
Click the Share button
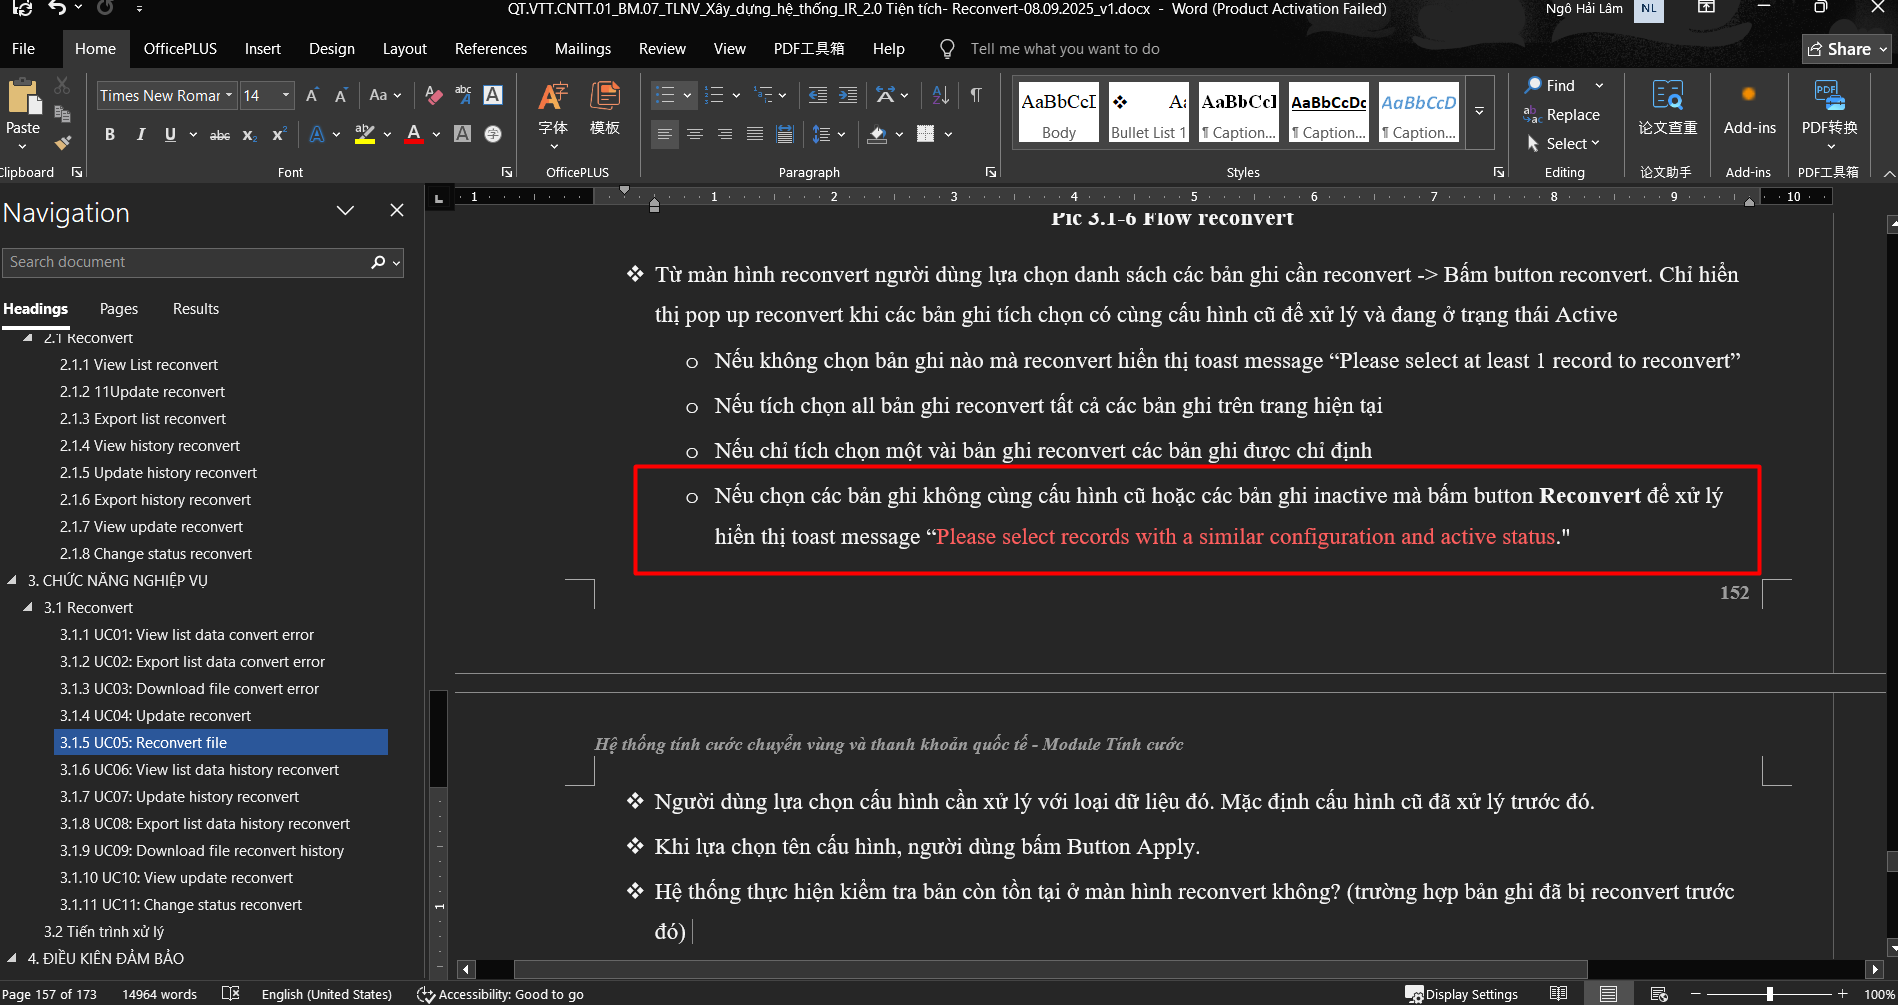click(x=1846, y=49)
